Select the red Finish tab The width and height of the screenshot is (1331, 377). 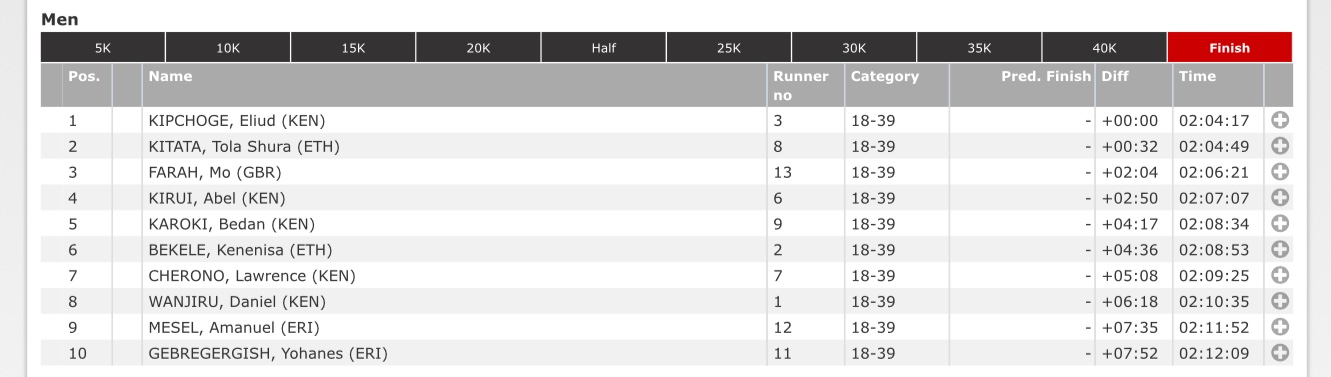1230,47
